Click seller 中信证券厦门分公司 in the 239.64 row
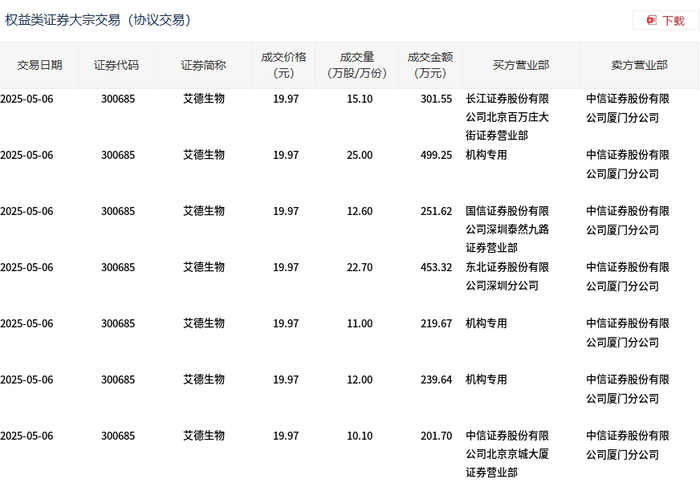Viewport: 700px width, 483px height. (x=628, y=389)
